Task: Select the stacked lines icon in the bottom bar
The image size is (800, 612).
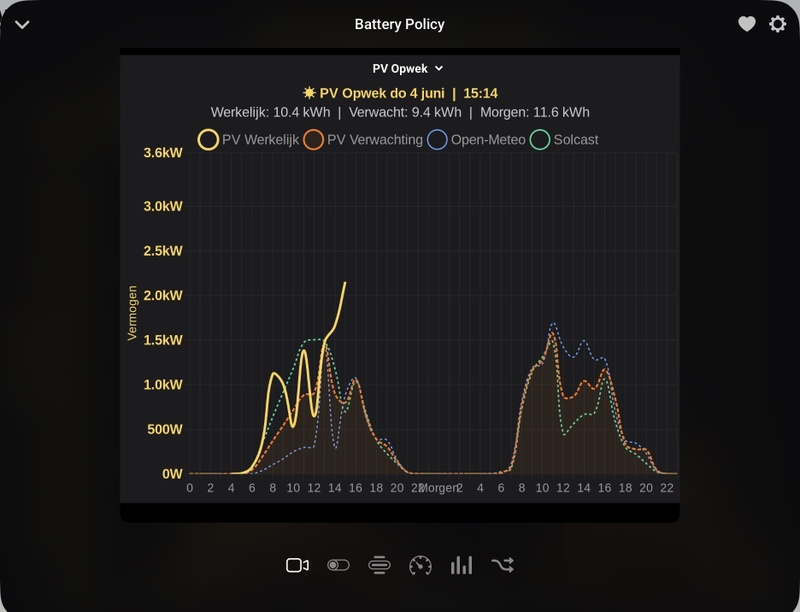Action: tap(379, 565)
